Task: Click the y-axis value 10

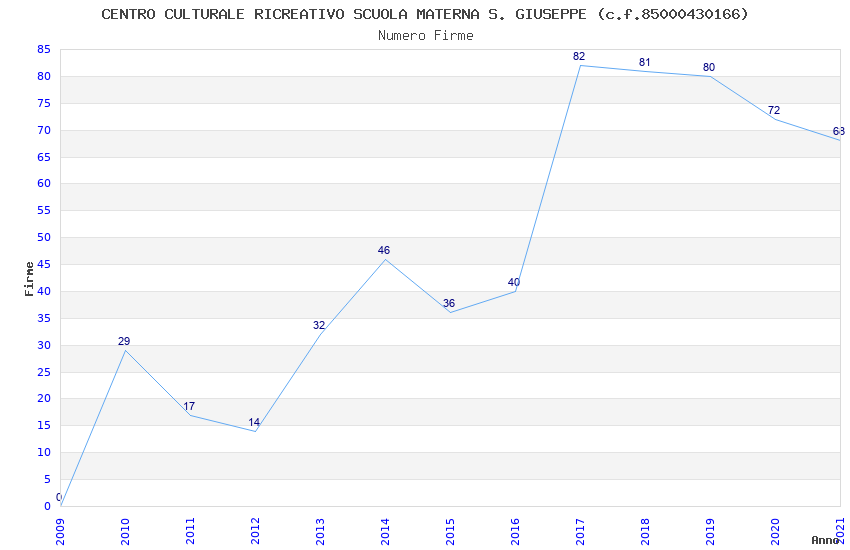Action: click(x=44, y=452)
